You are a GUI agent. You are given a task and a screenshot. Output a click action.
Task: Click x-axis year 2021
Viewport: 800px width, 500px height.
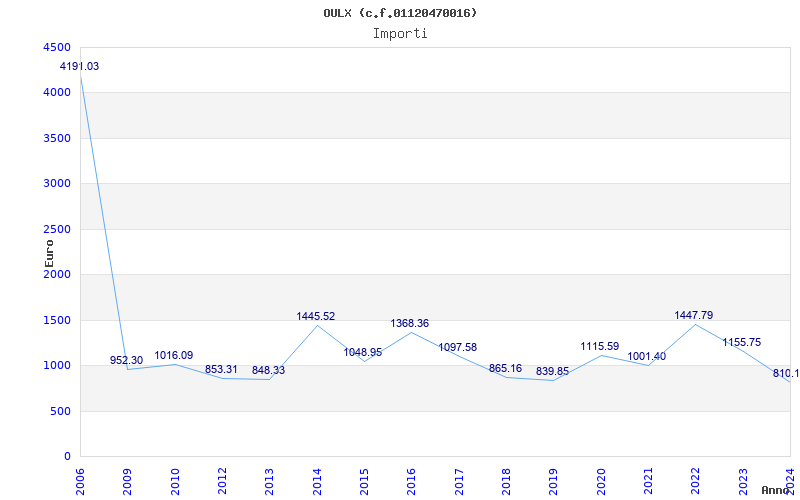tap(648, 482)
